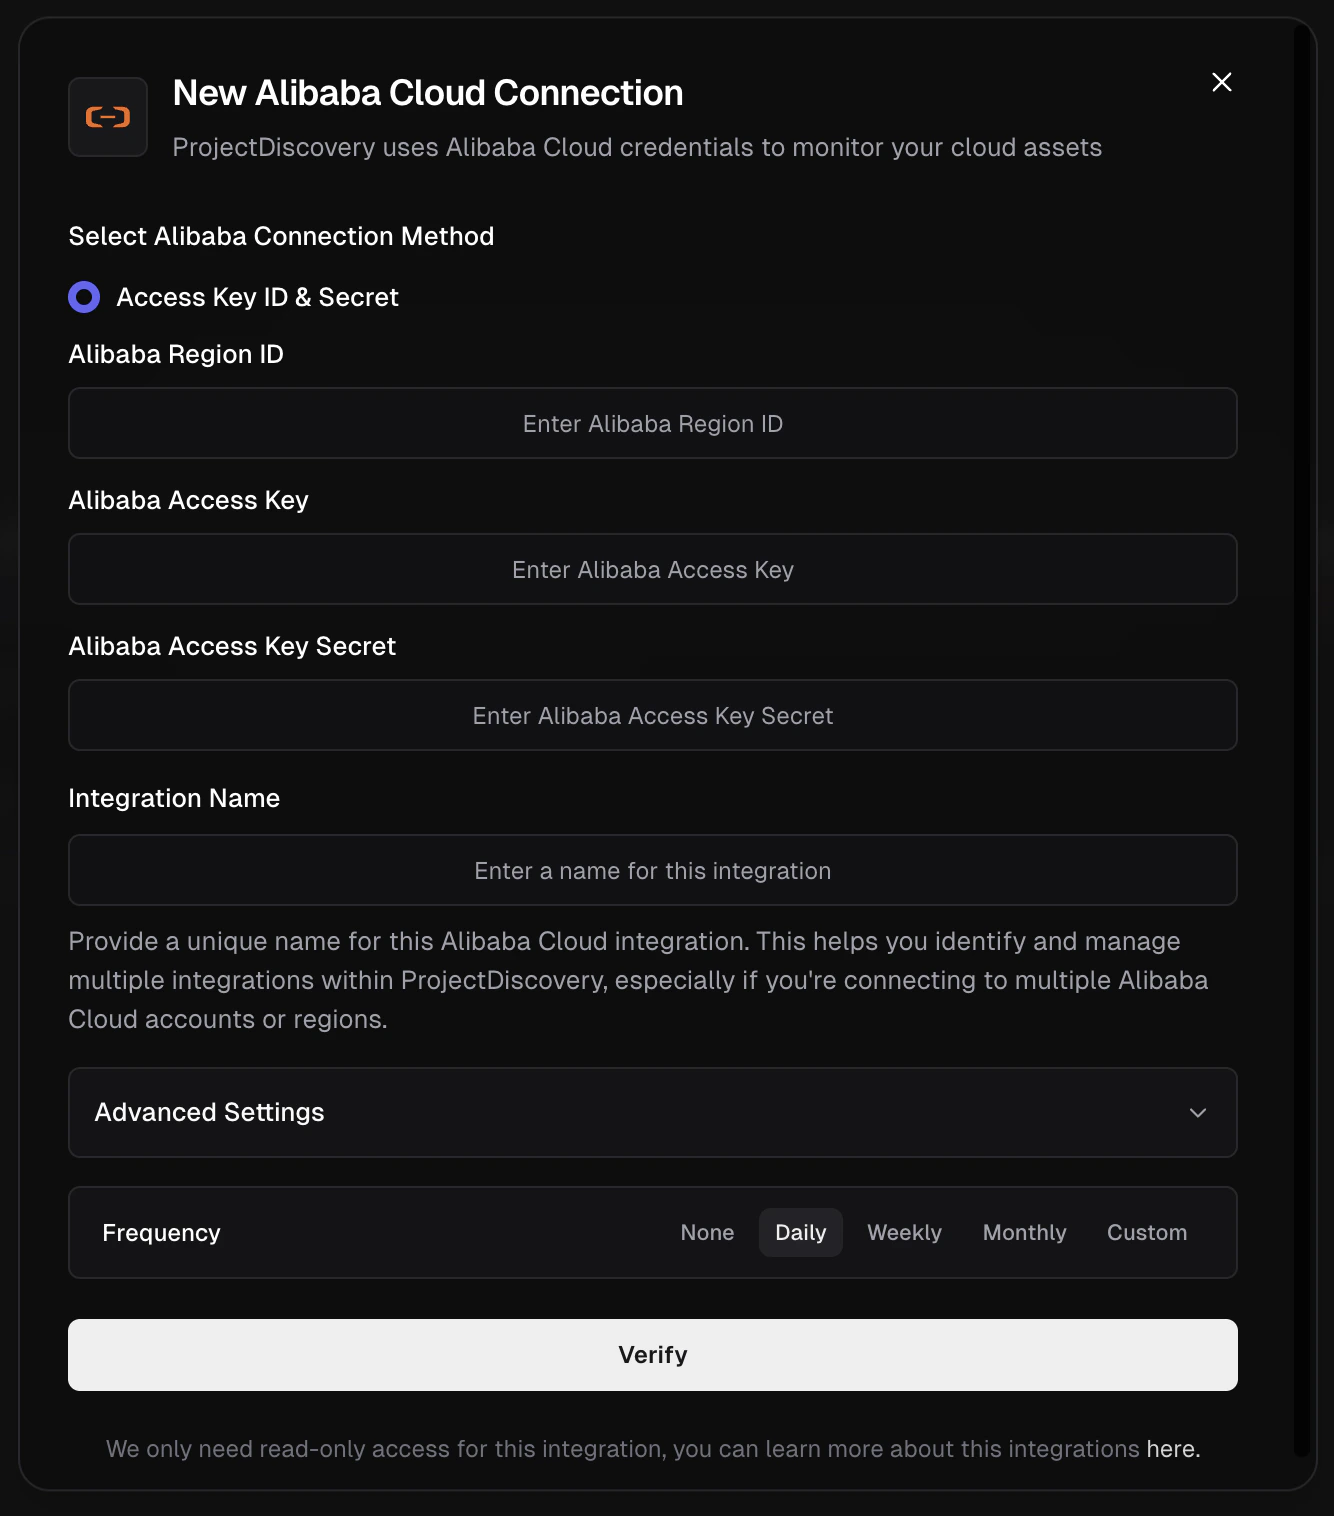Expand the Advanced Settings section
Viewport: 1334px width, 1516px height.
652,1112
